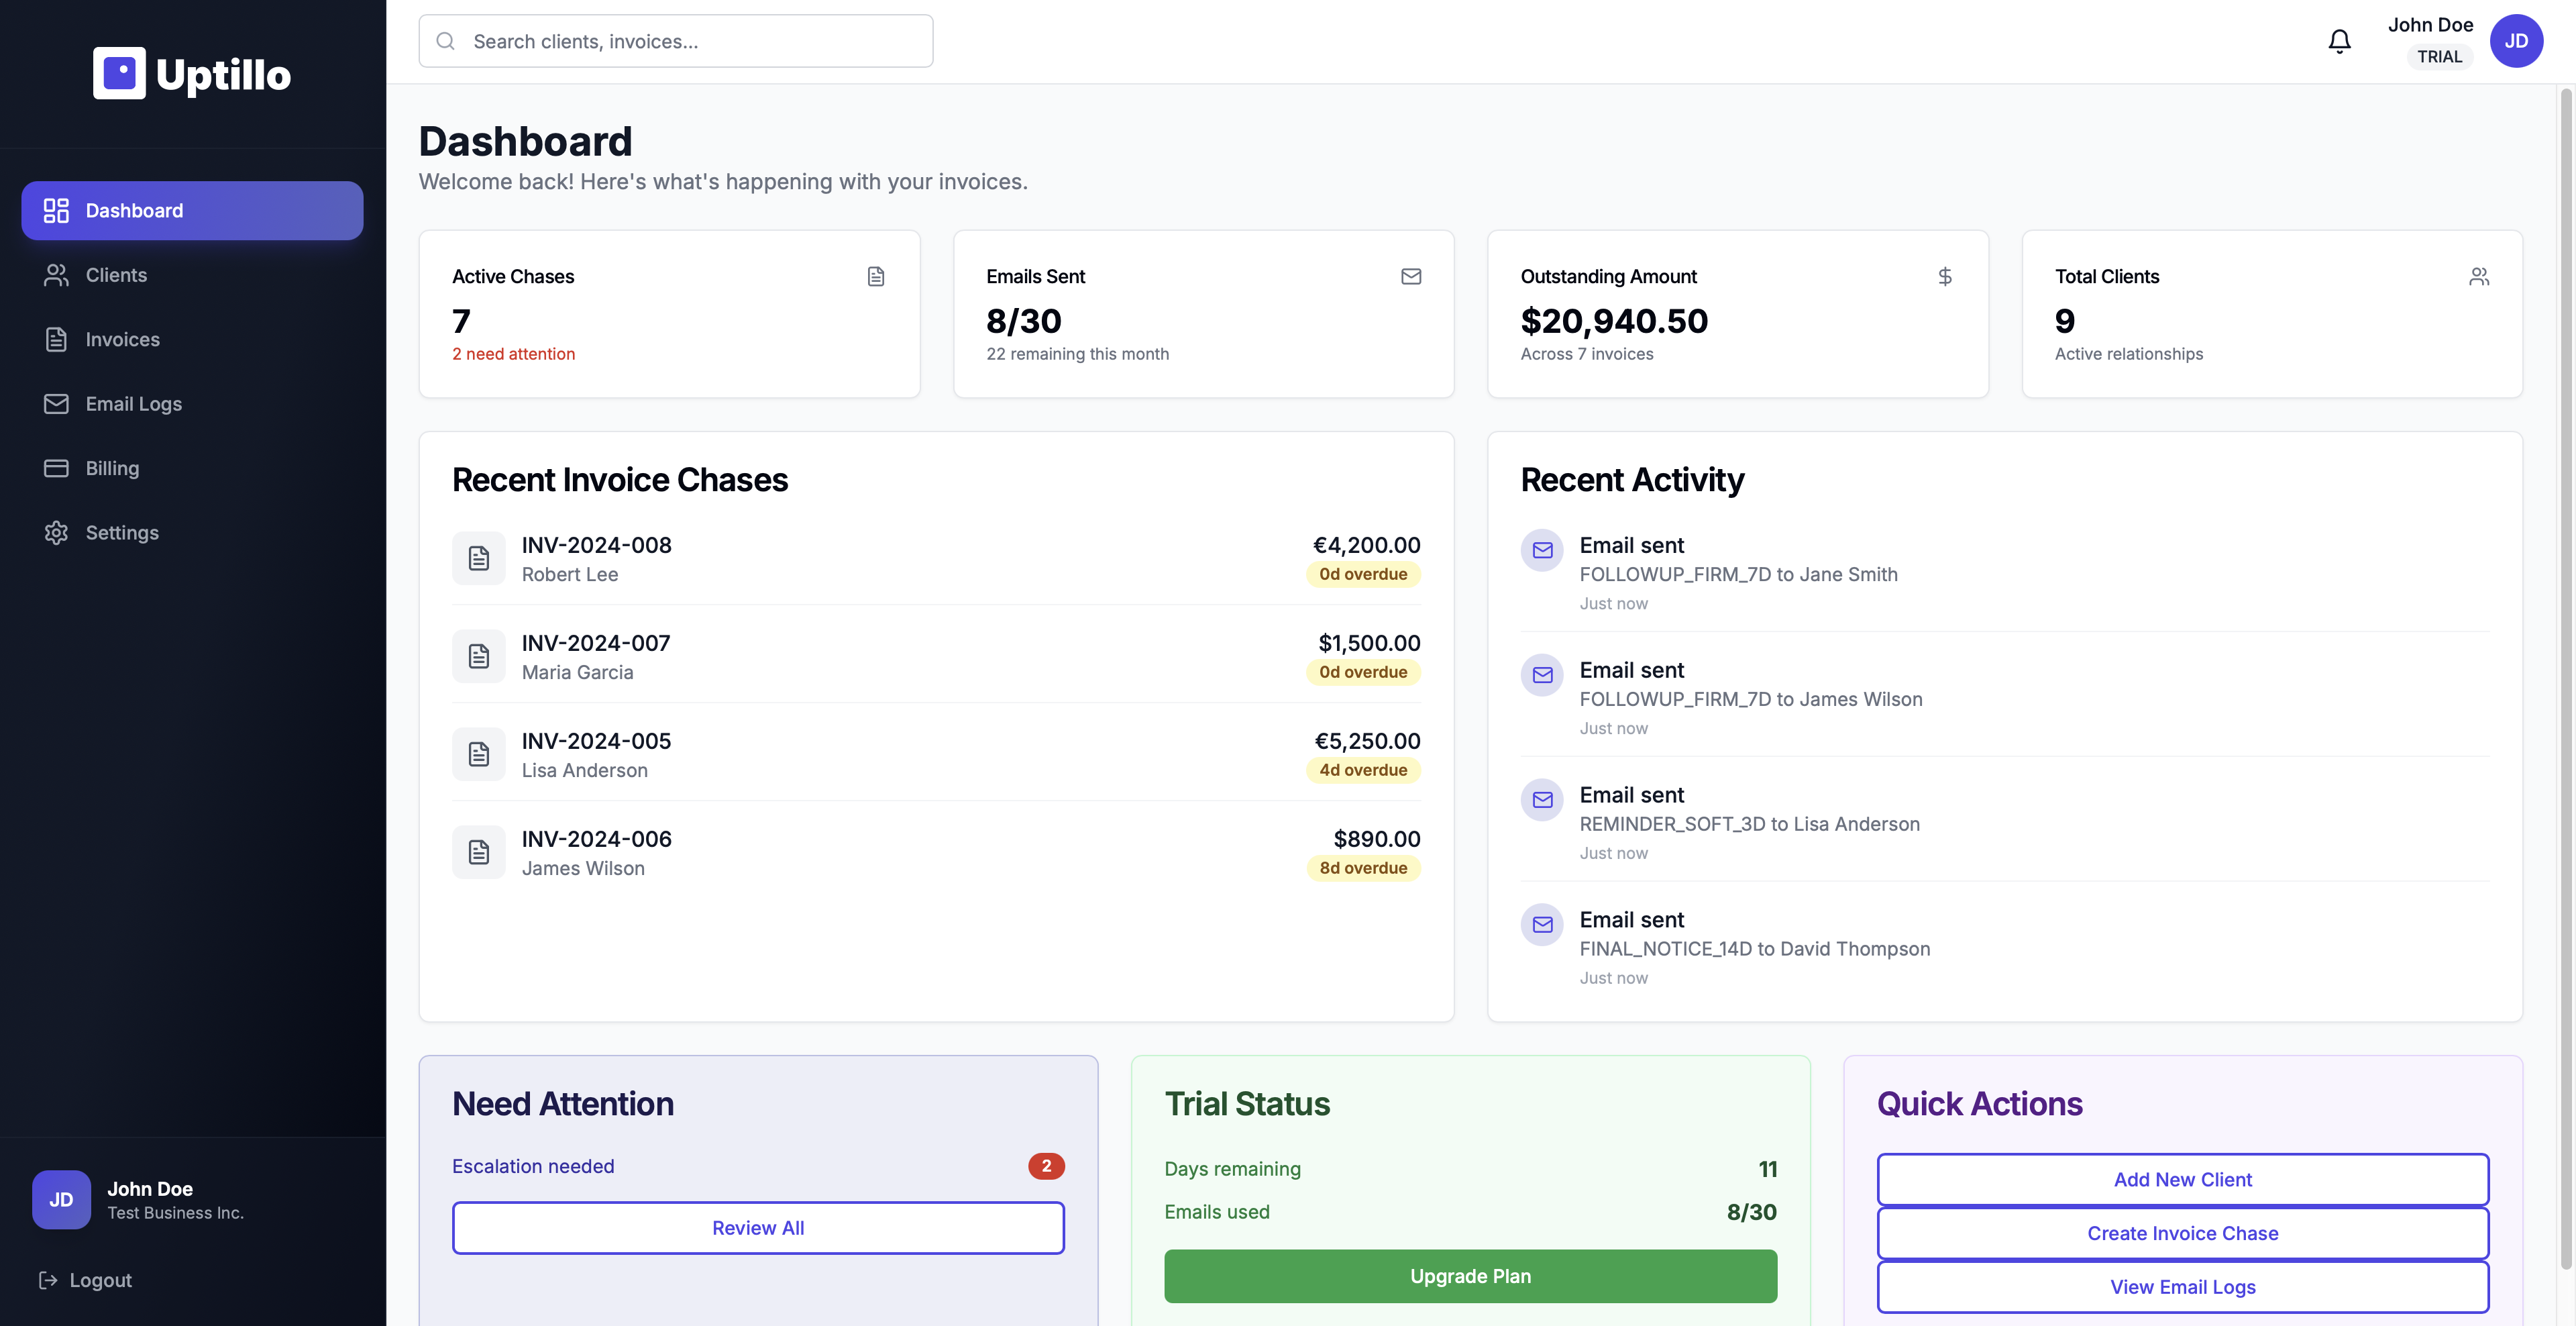Screen dimensions: 2576x1326
Task: Click 22 remaining this month text
Action: 1077,354
